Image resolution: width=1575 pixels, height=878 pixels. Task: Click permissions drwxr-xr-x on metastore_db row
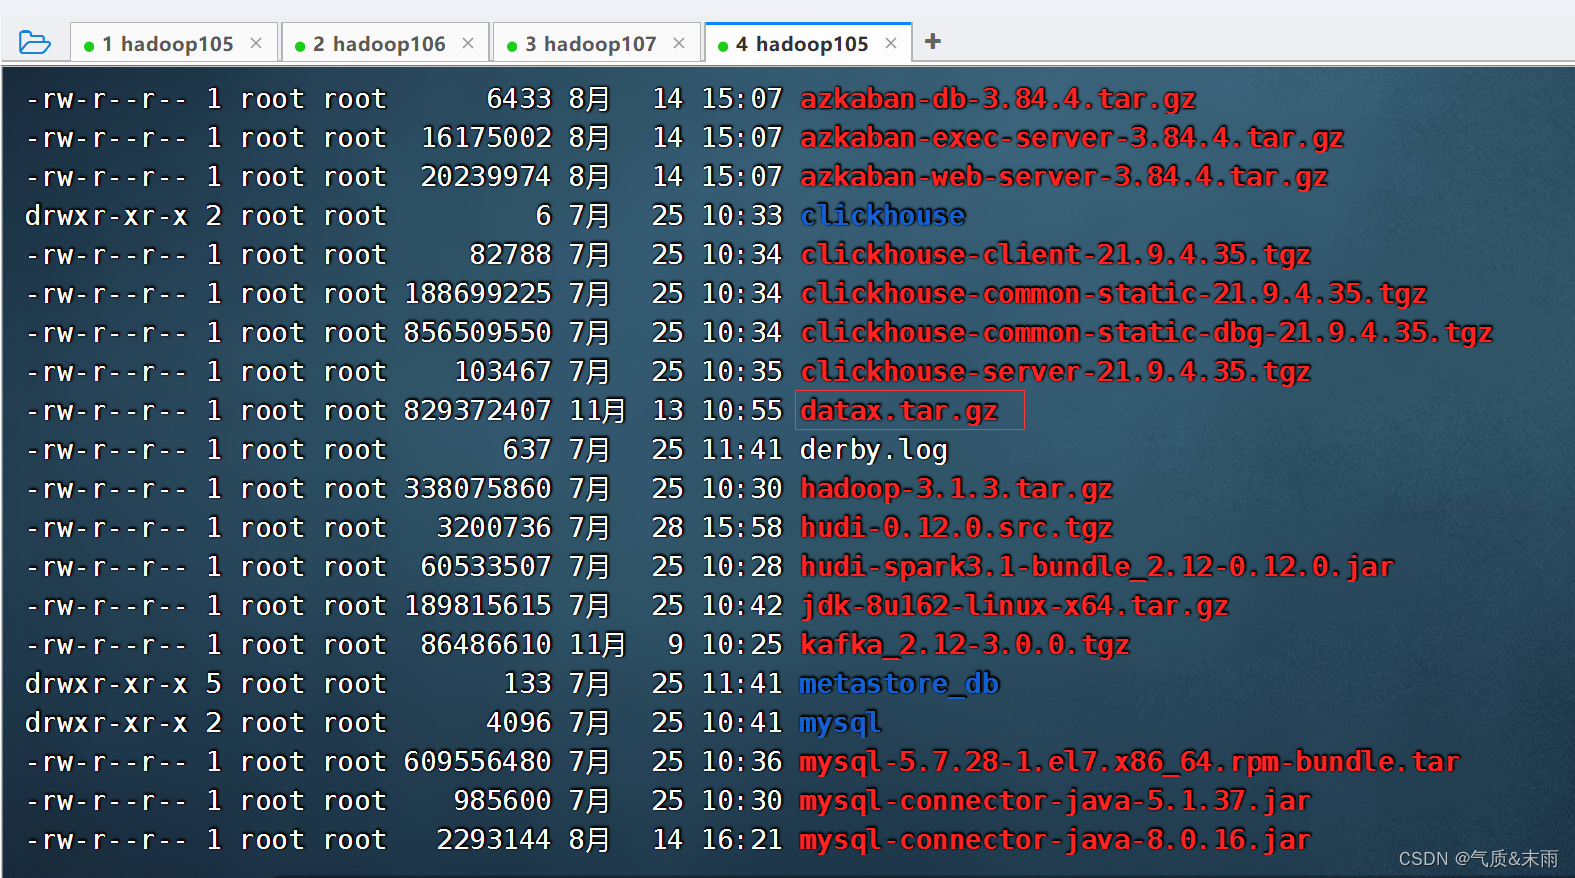[x=106, y=684]
